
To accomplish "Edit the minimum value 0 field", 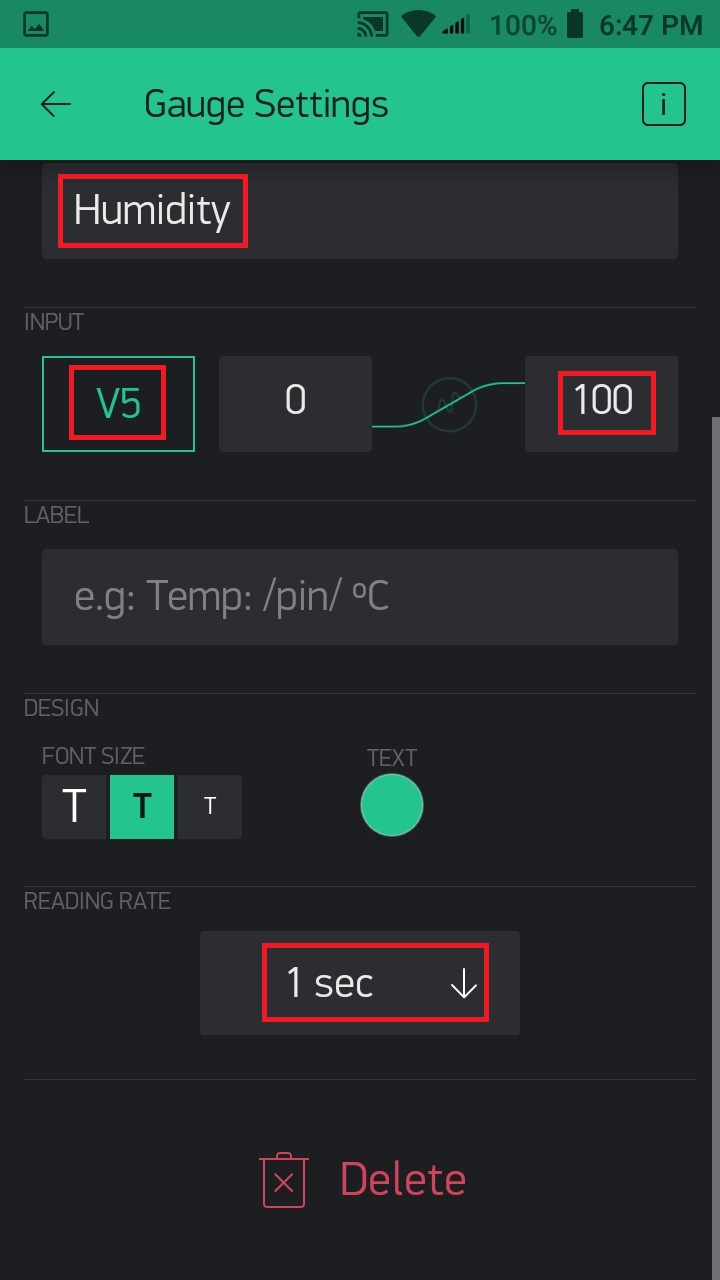I will [295, 403].
